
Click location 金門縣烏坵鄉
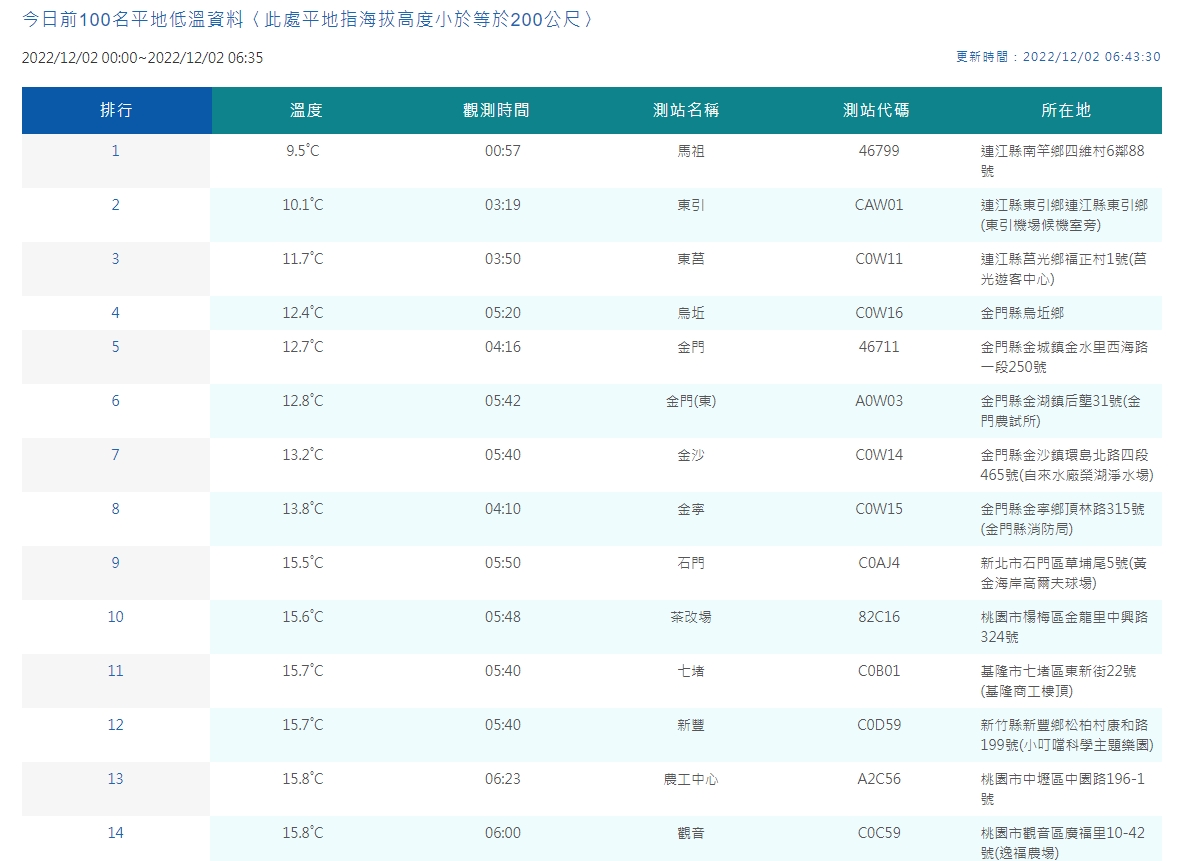tap(1022, 313)
